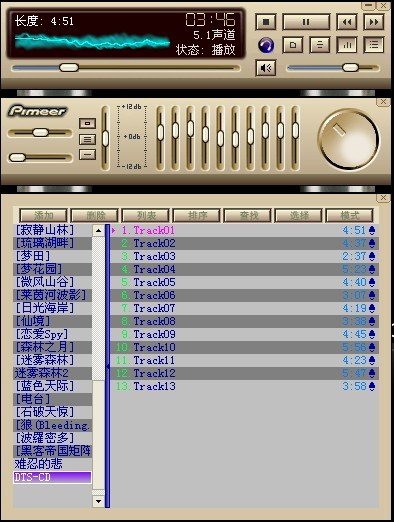Screen dimensions: 394x522
Task: Click the bell icon on Track12 row
Action: click(372, 373)
